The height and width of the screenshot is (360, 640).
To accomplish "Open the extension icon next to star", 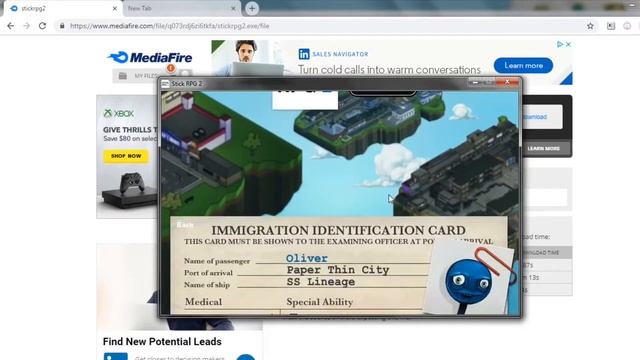I will (611, 26).
